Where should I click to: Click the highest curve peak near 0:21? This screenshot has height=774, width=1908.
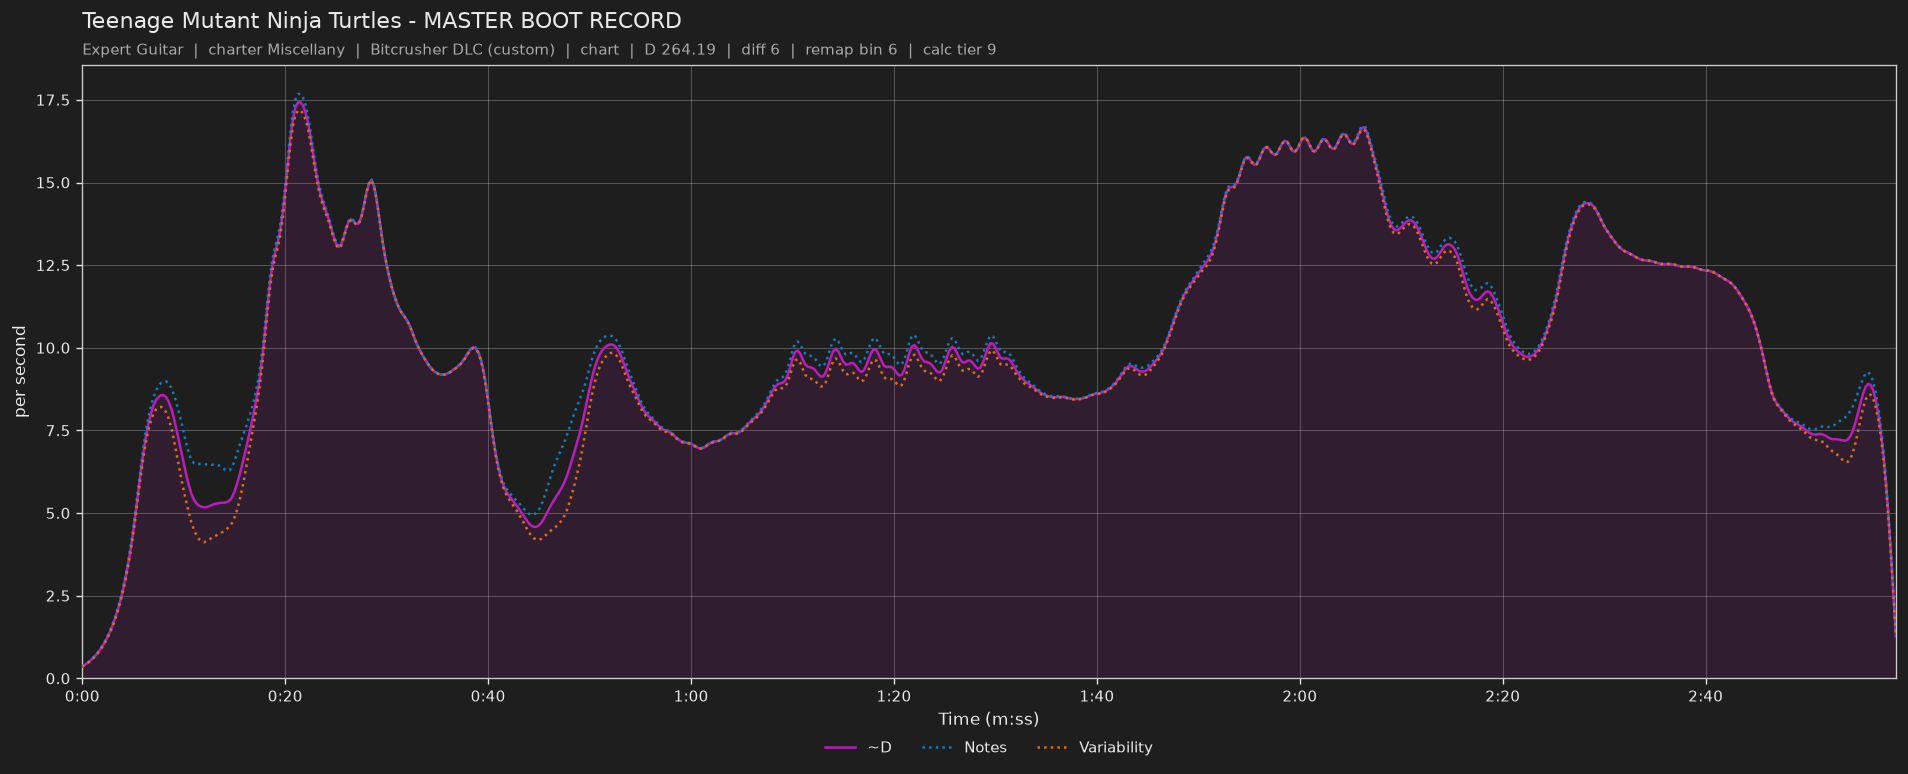tap(299, 102)
